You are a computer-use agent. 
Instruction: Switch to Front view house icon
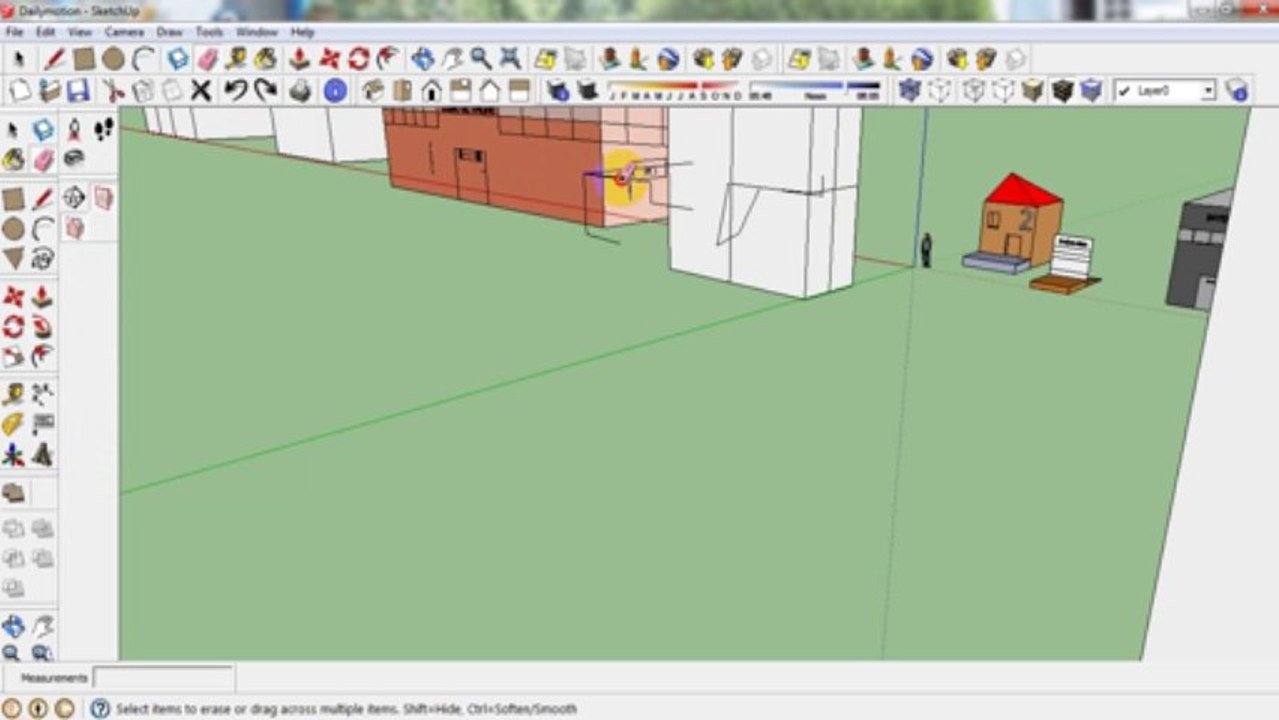tap(431, 91)
